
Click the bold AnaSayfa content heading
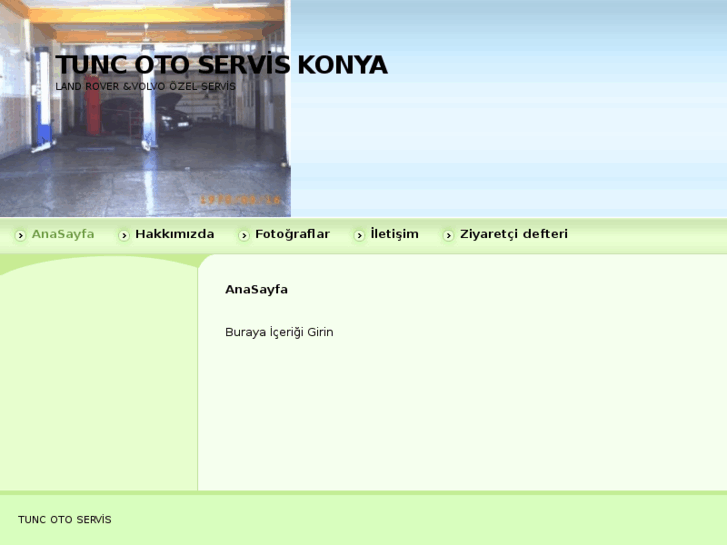[x=256, y=289]
